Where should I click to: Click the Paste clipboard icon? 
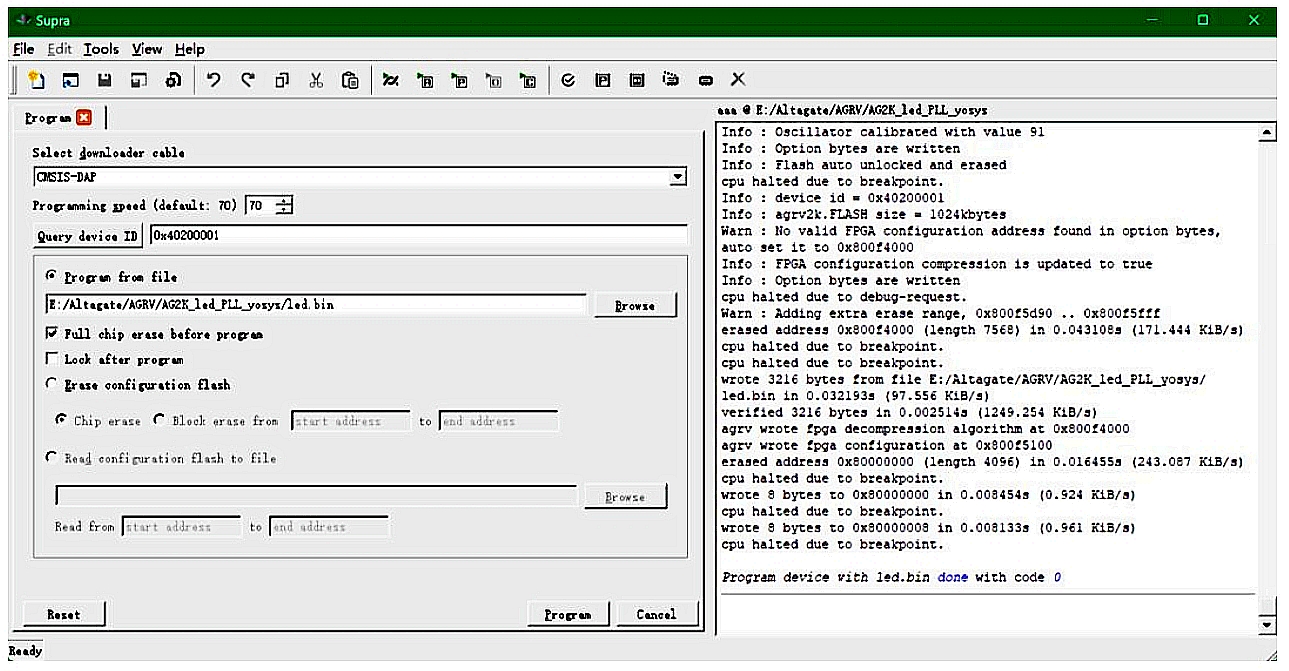pos(350,79)
